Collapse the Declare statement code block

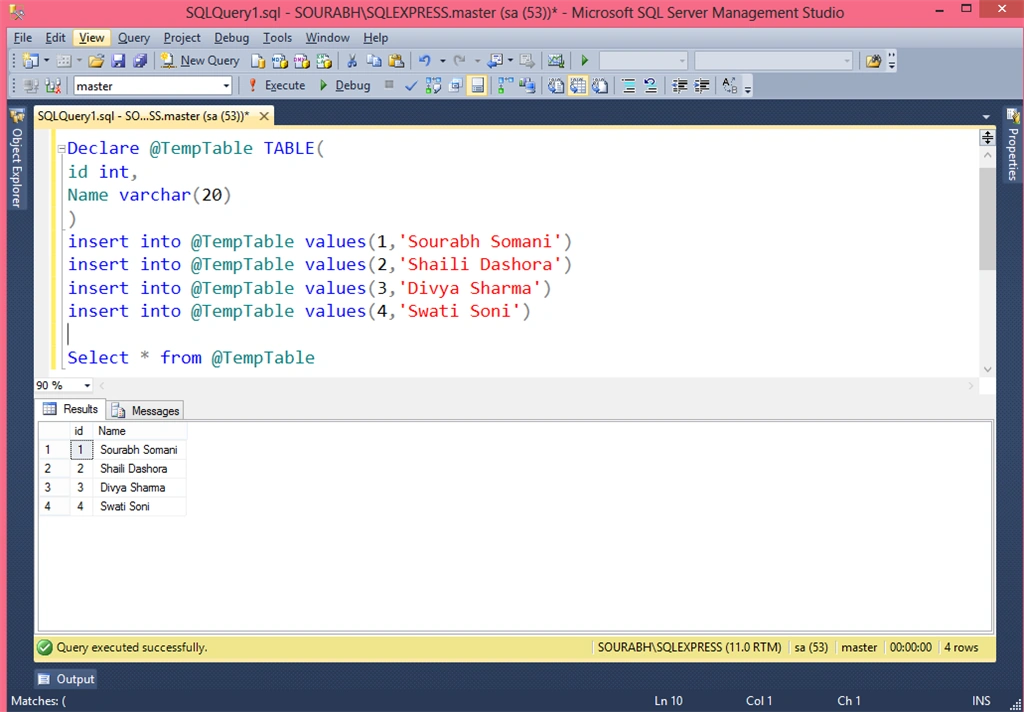tap(61, 148)
